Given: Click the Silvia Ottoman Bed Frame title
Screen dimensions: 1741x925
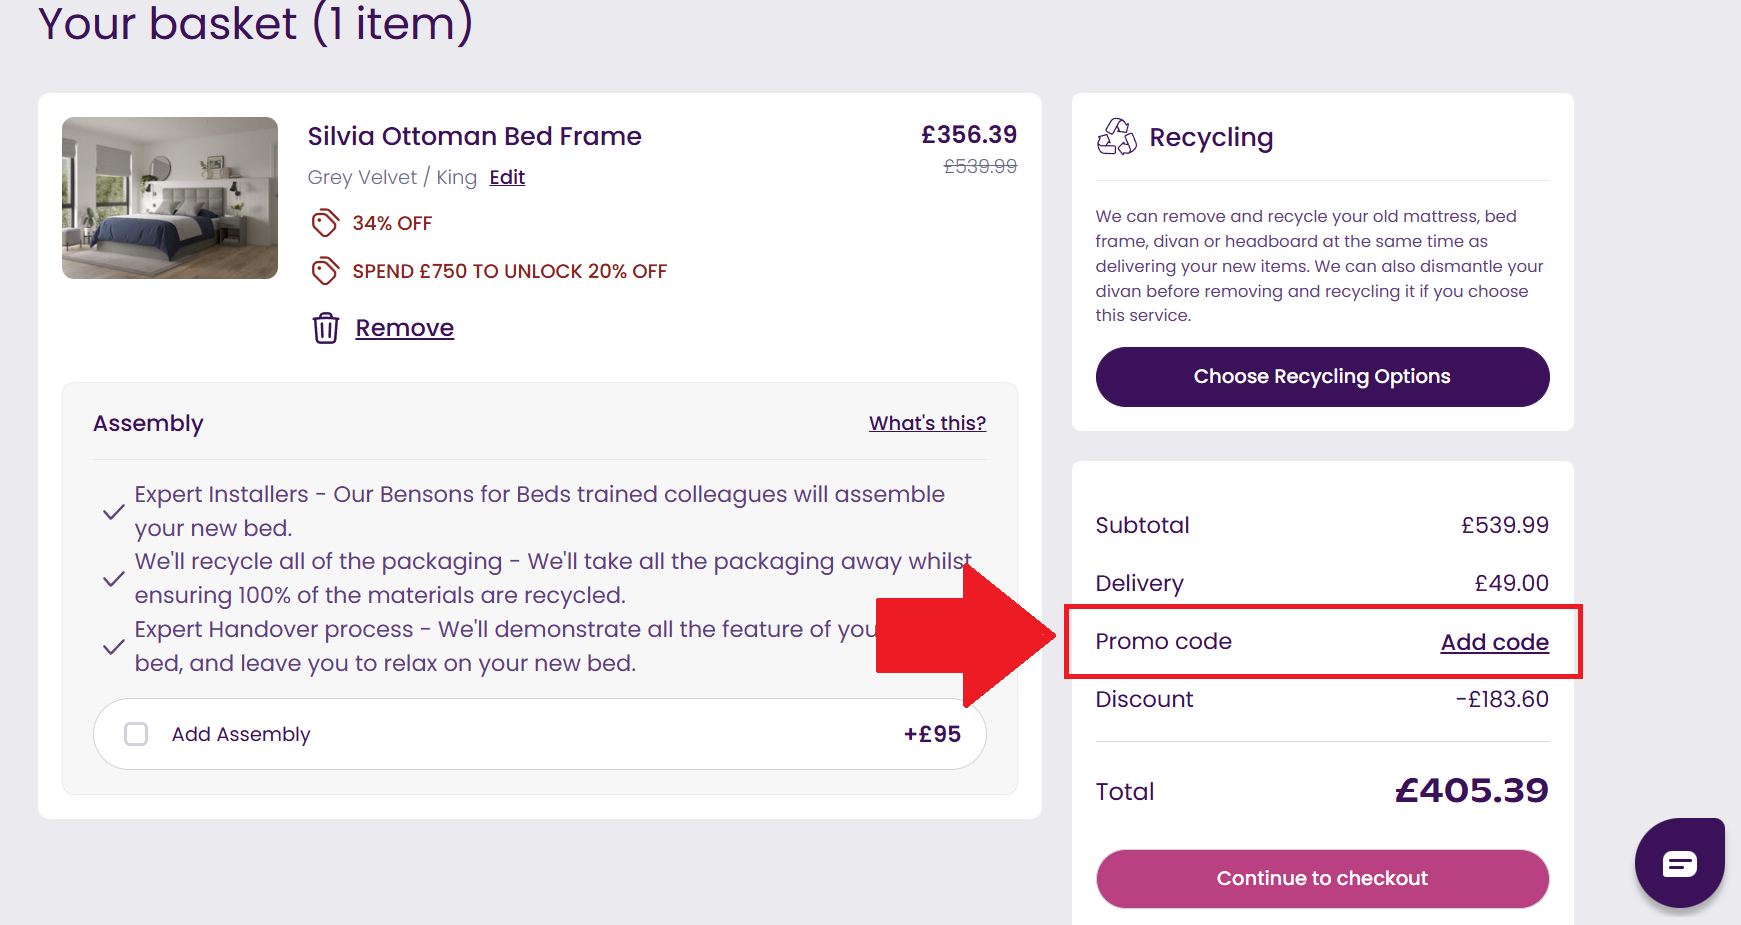Looking at the screenshot, I should [x=474, y=136].
